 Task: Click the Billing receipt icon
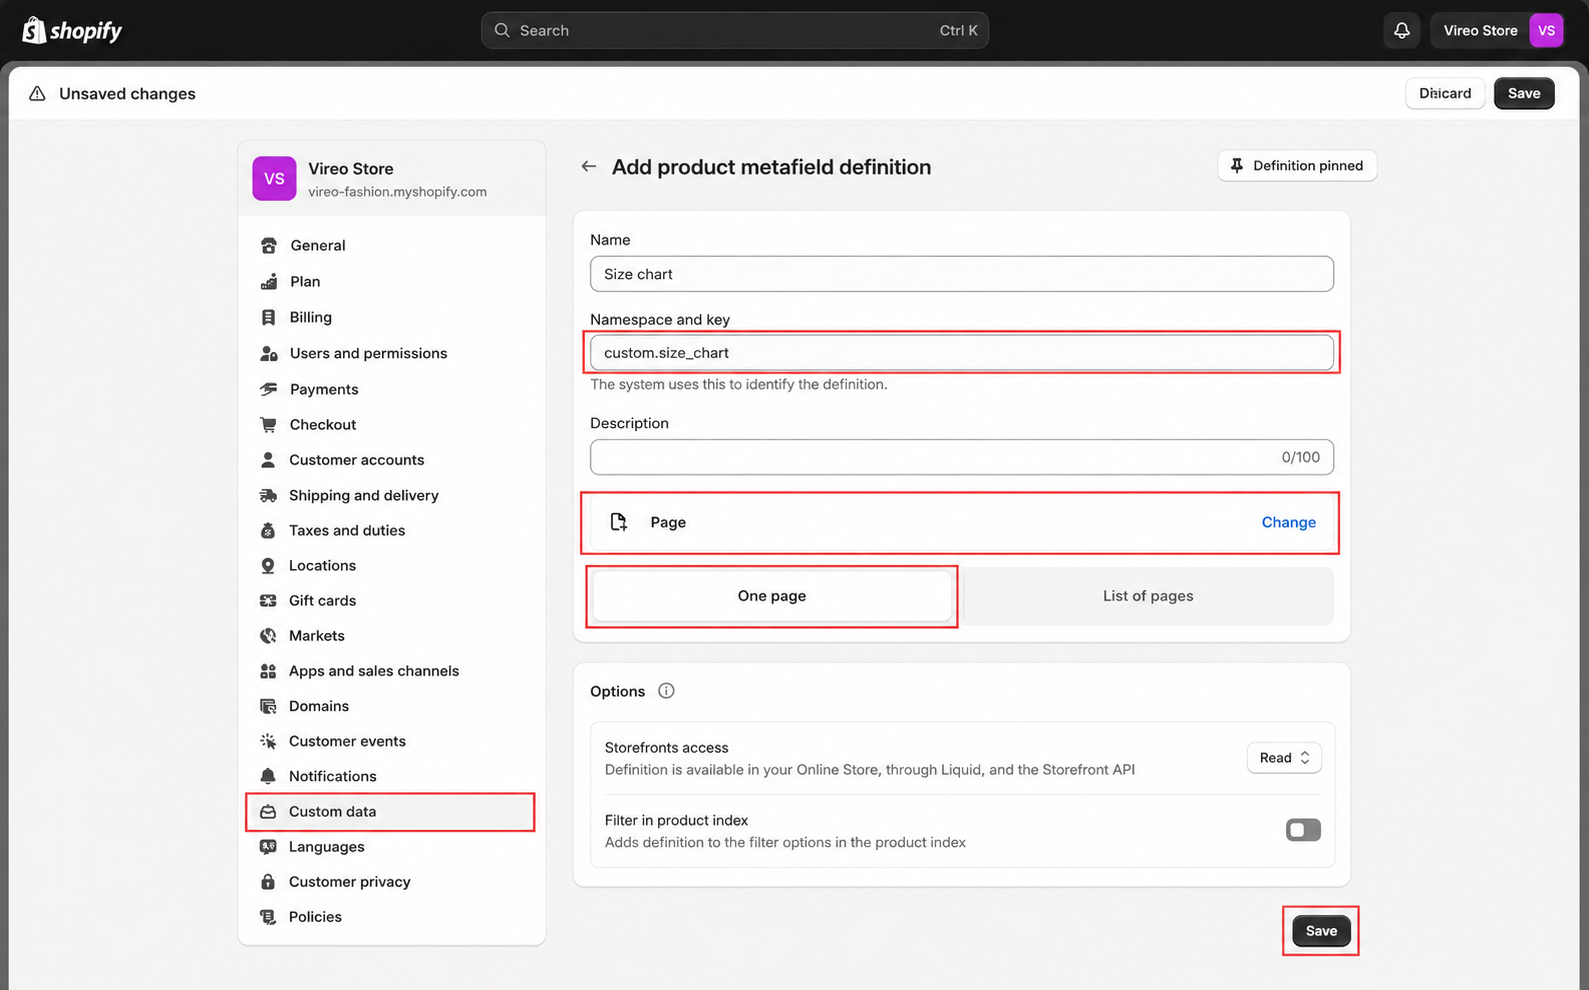[x=268, y=318]
